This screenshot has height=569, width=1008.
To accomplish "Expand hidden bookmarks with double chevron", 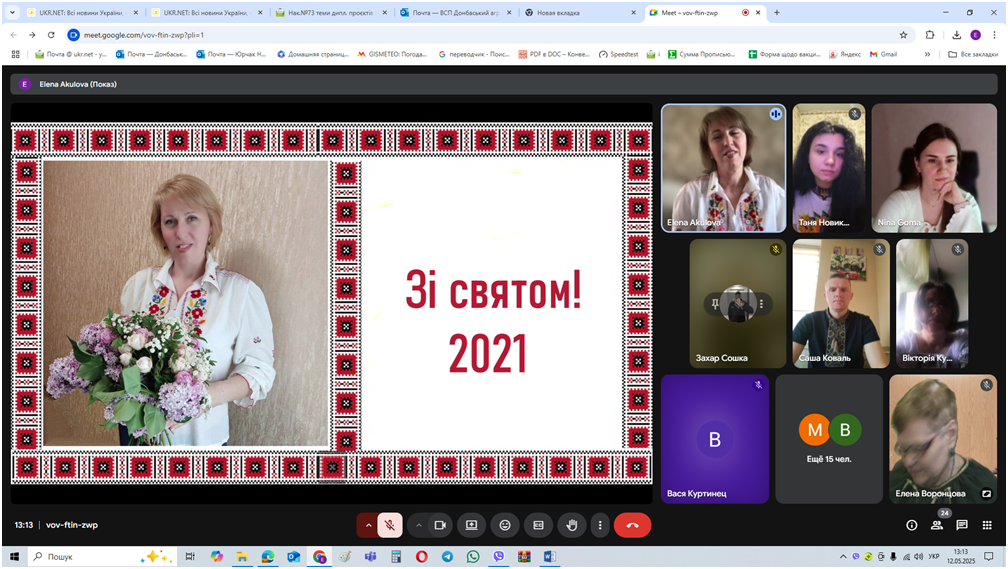I will (927, 55).
